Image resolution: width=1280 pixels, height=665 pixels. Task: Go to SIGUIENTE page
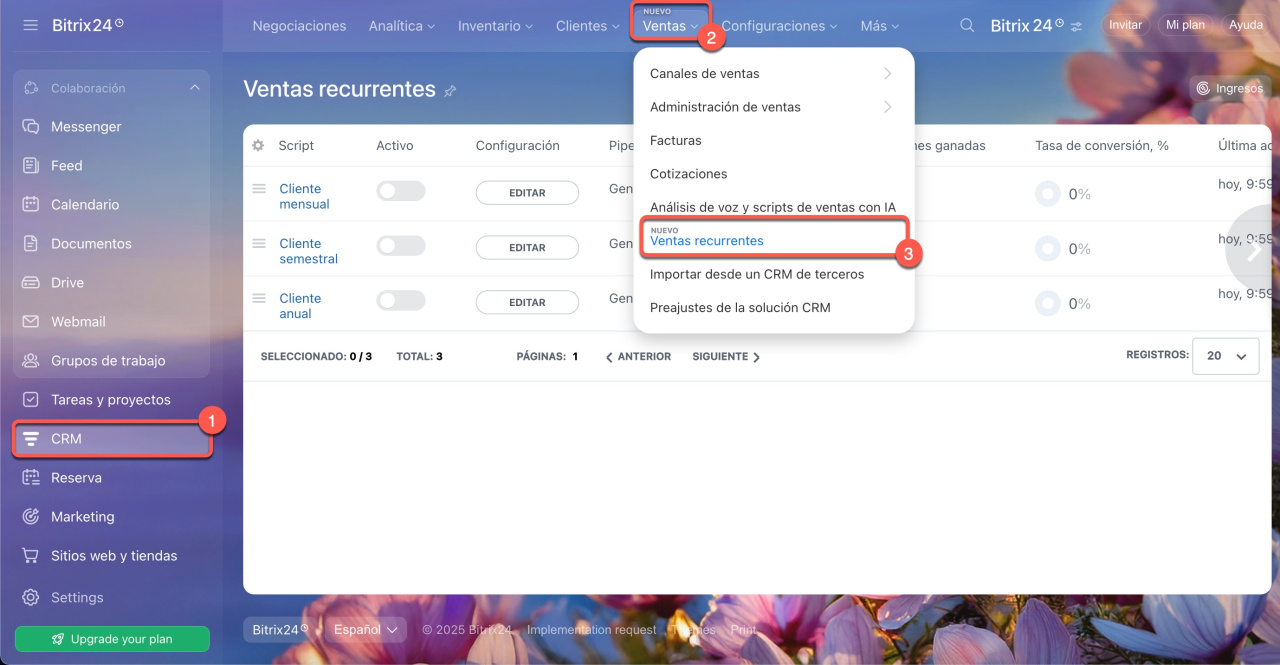[726, 357]
